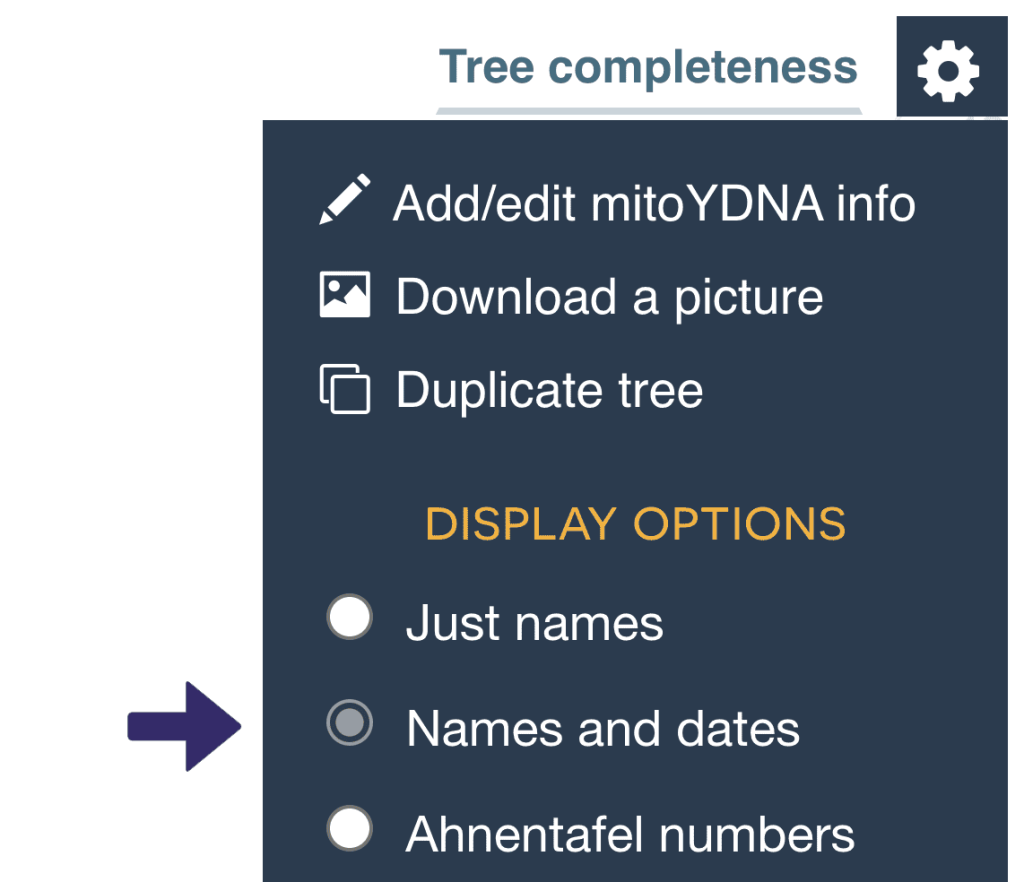The image size is (1024, 882).
Task: Select the Ahnentafel numbers radio button
Action: coord(349,828)
